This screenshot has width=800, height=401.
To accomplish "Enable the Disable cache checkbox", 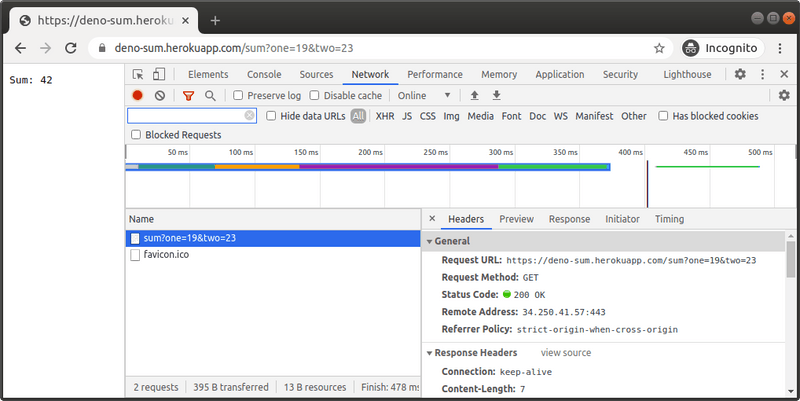I will pyautogui.click(x=314, y=95).
